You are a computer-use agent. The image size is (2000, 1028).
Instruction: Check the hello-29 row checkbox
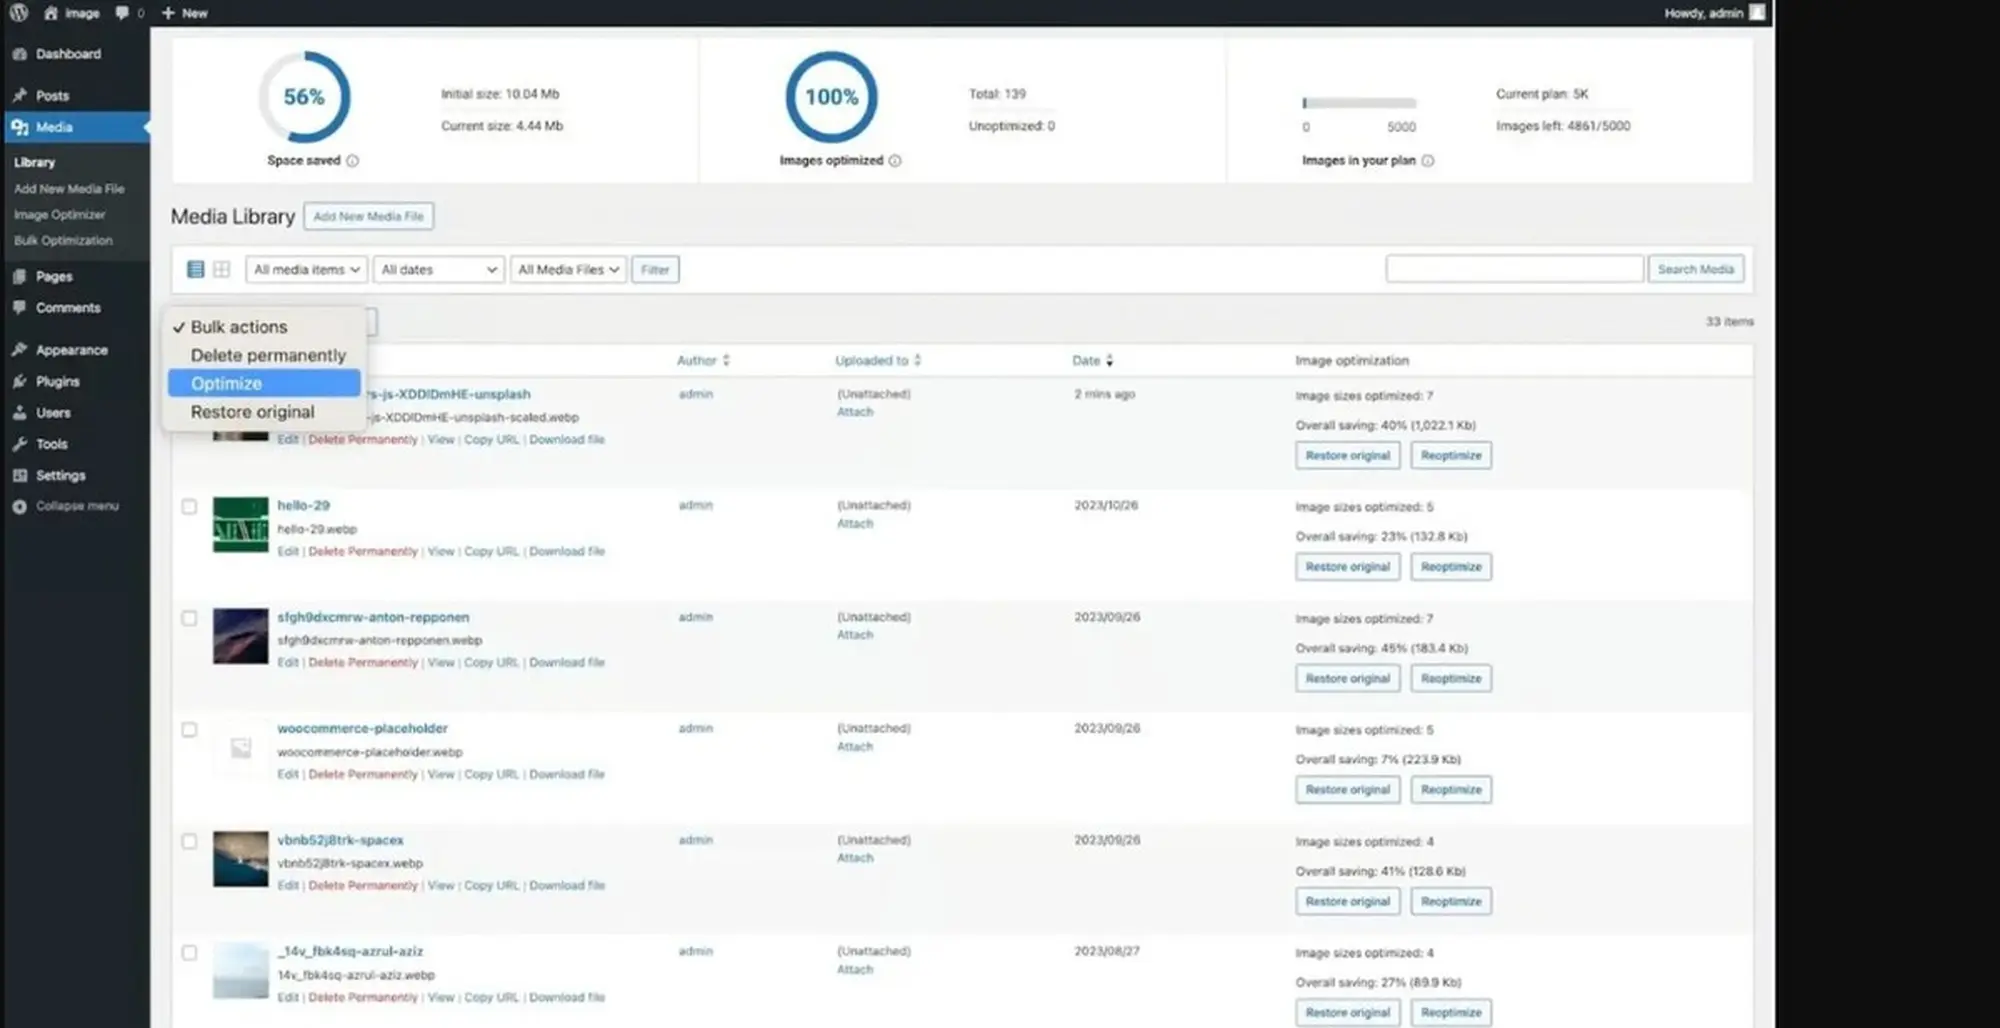(189, 507)
